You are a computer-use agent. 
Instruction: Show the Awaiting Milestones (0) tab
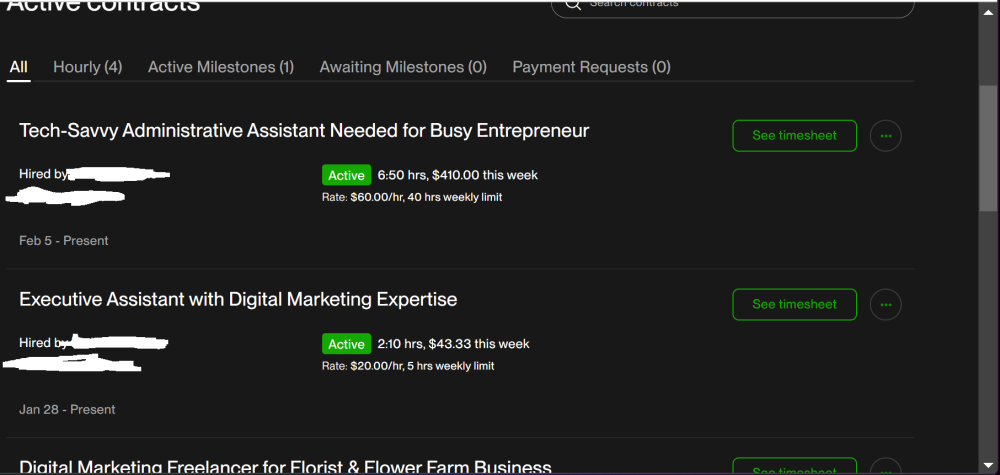pos(403,67)
